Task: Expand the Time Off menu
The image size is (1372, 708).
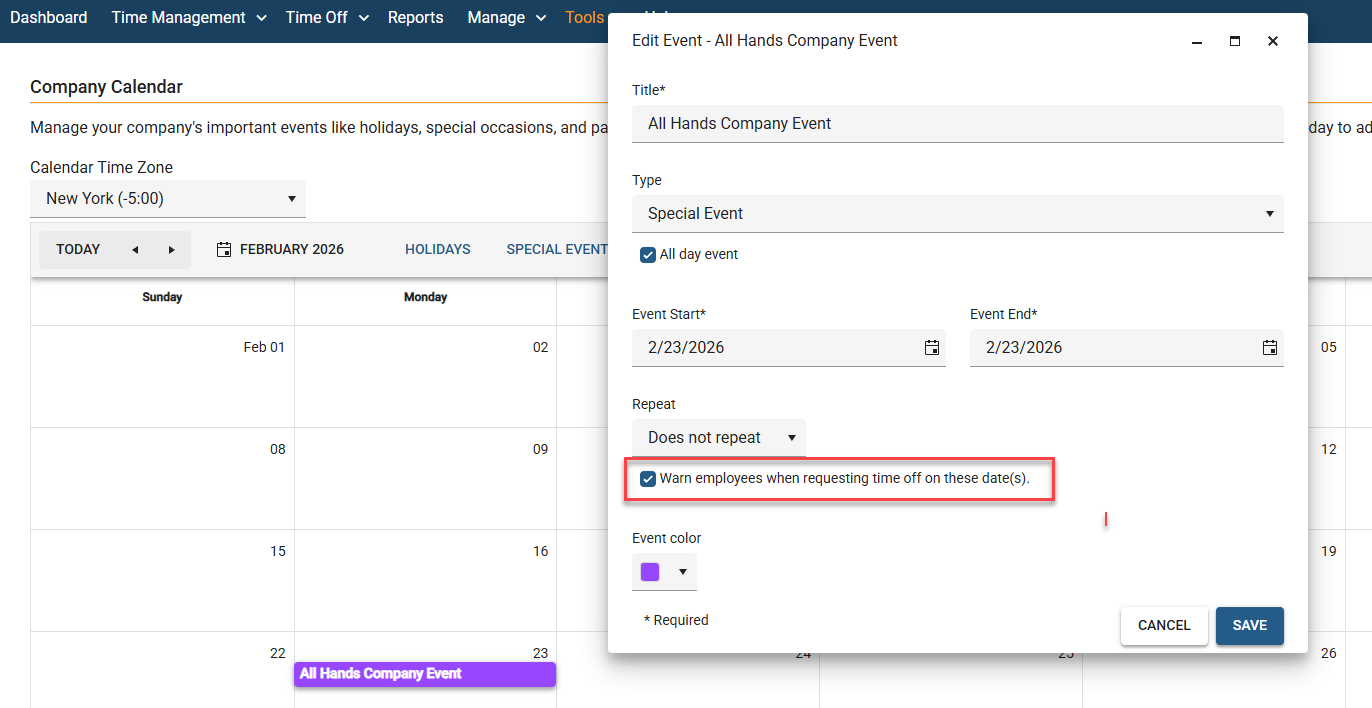Action: (x=327, y=18)
